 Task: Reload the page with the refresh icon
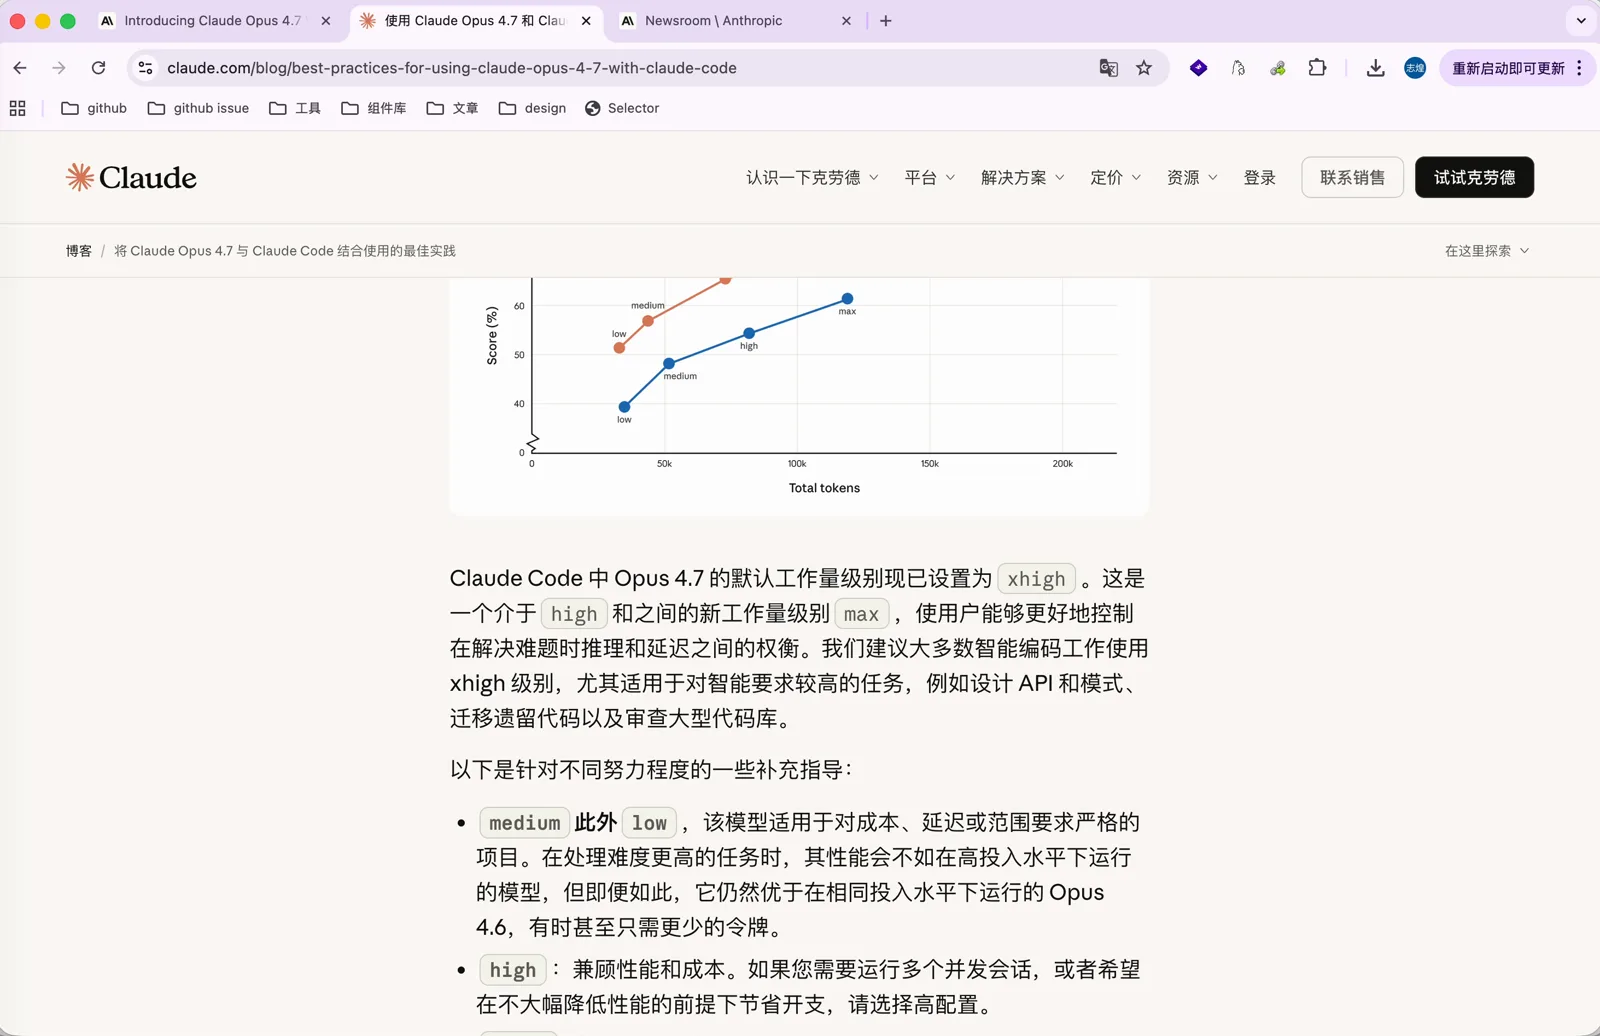coord(98,68)
